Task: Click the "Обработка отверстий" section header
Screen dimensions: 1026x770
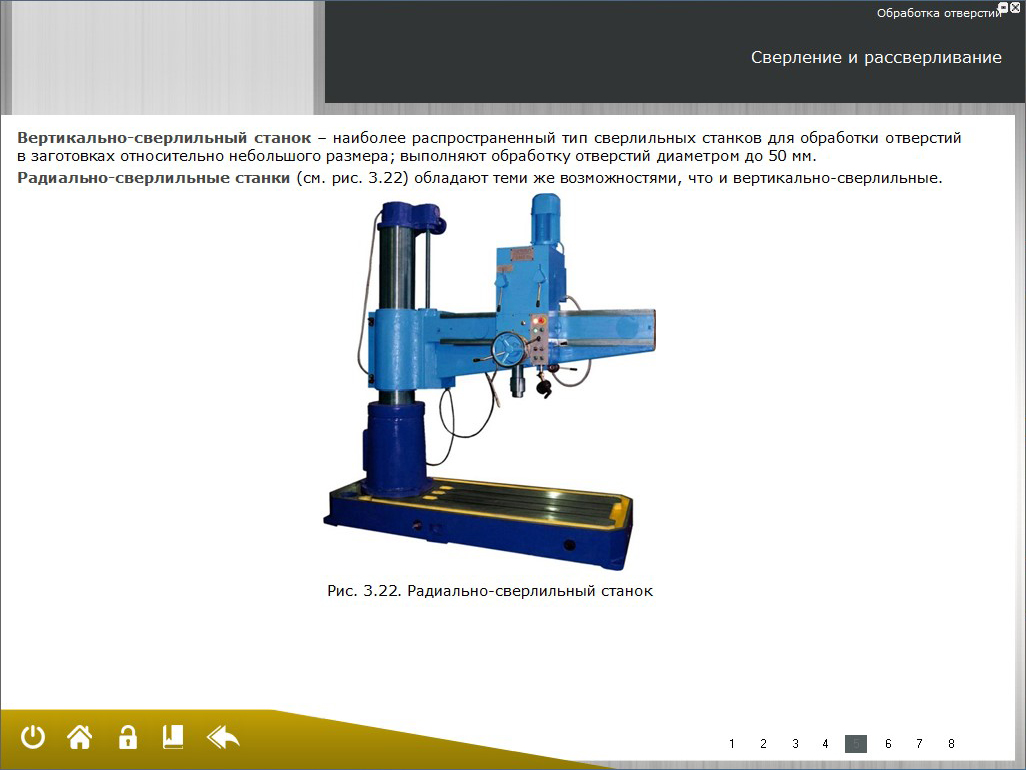Action: click(x=938, y=14)
